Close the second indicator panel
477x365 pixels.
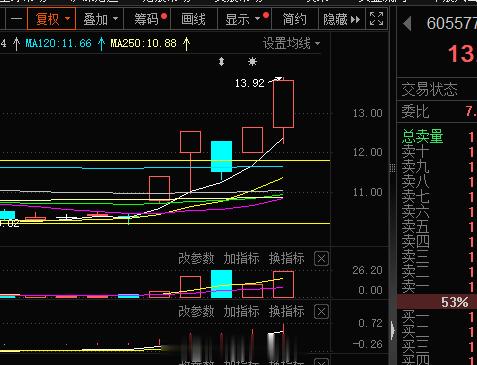[321, 312]
